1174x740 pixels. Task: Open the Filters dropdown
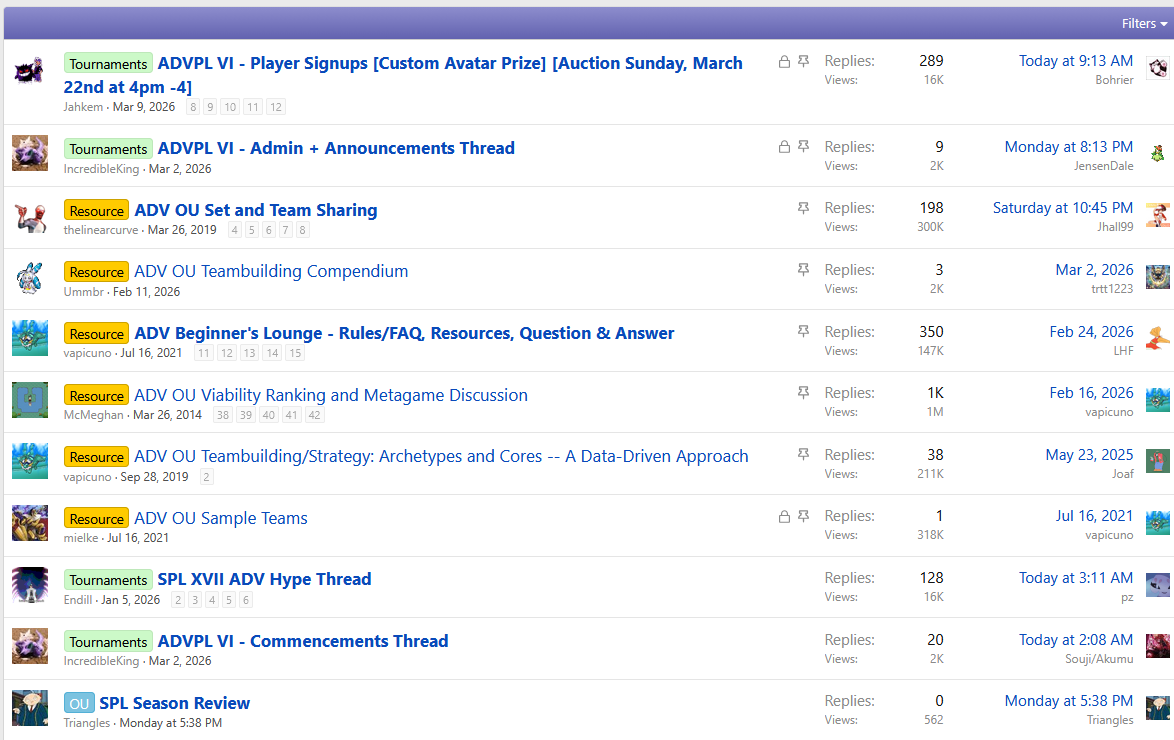tap(1143, 23)
